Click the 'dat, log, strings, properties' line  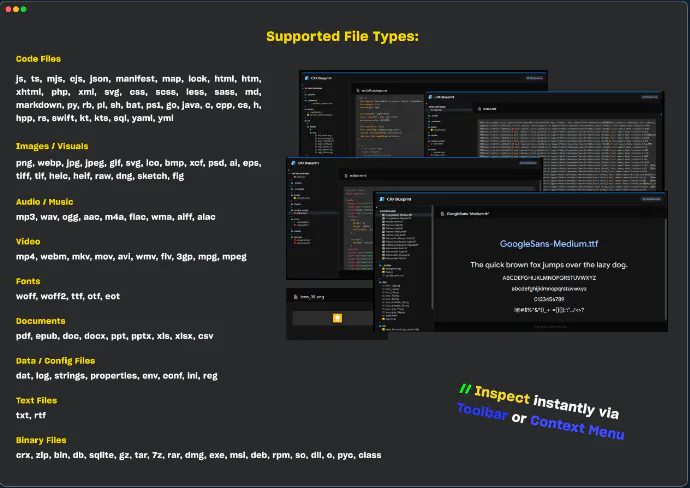pyautogui.click(x=117, y=376)
